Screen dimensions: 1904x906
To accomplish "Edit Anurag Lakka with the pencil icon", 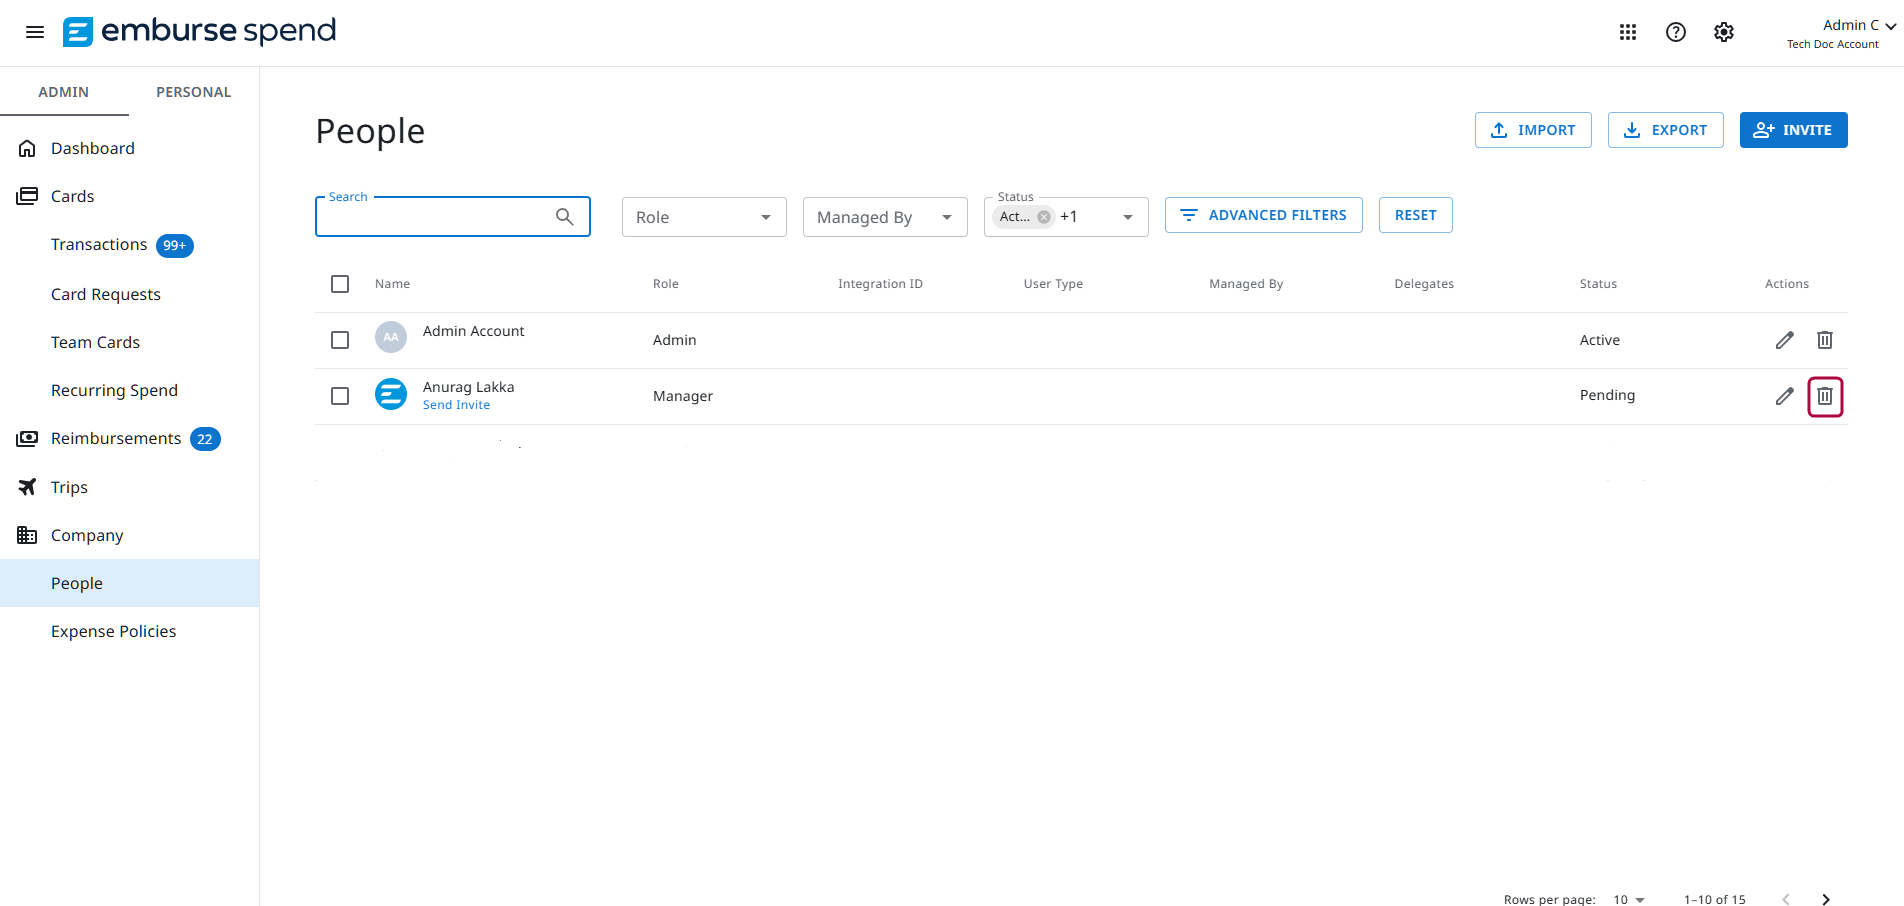I will point(1785,396).
